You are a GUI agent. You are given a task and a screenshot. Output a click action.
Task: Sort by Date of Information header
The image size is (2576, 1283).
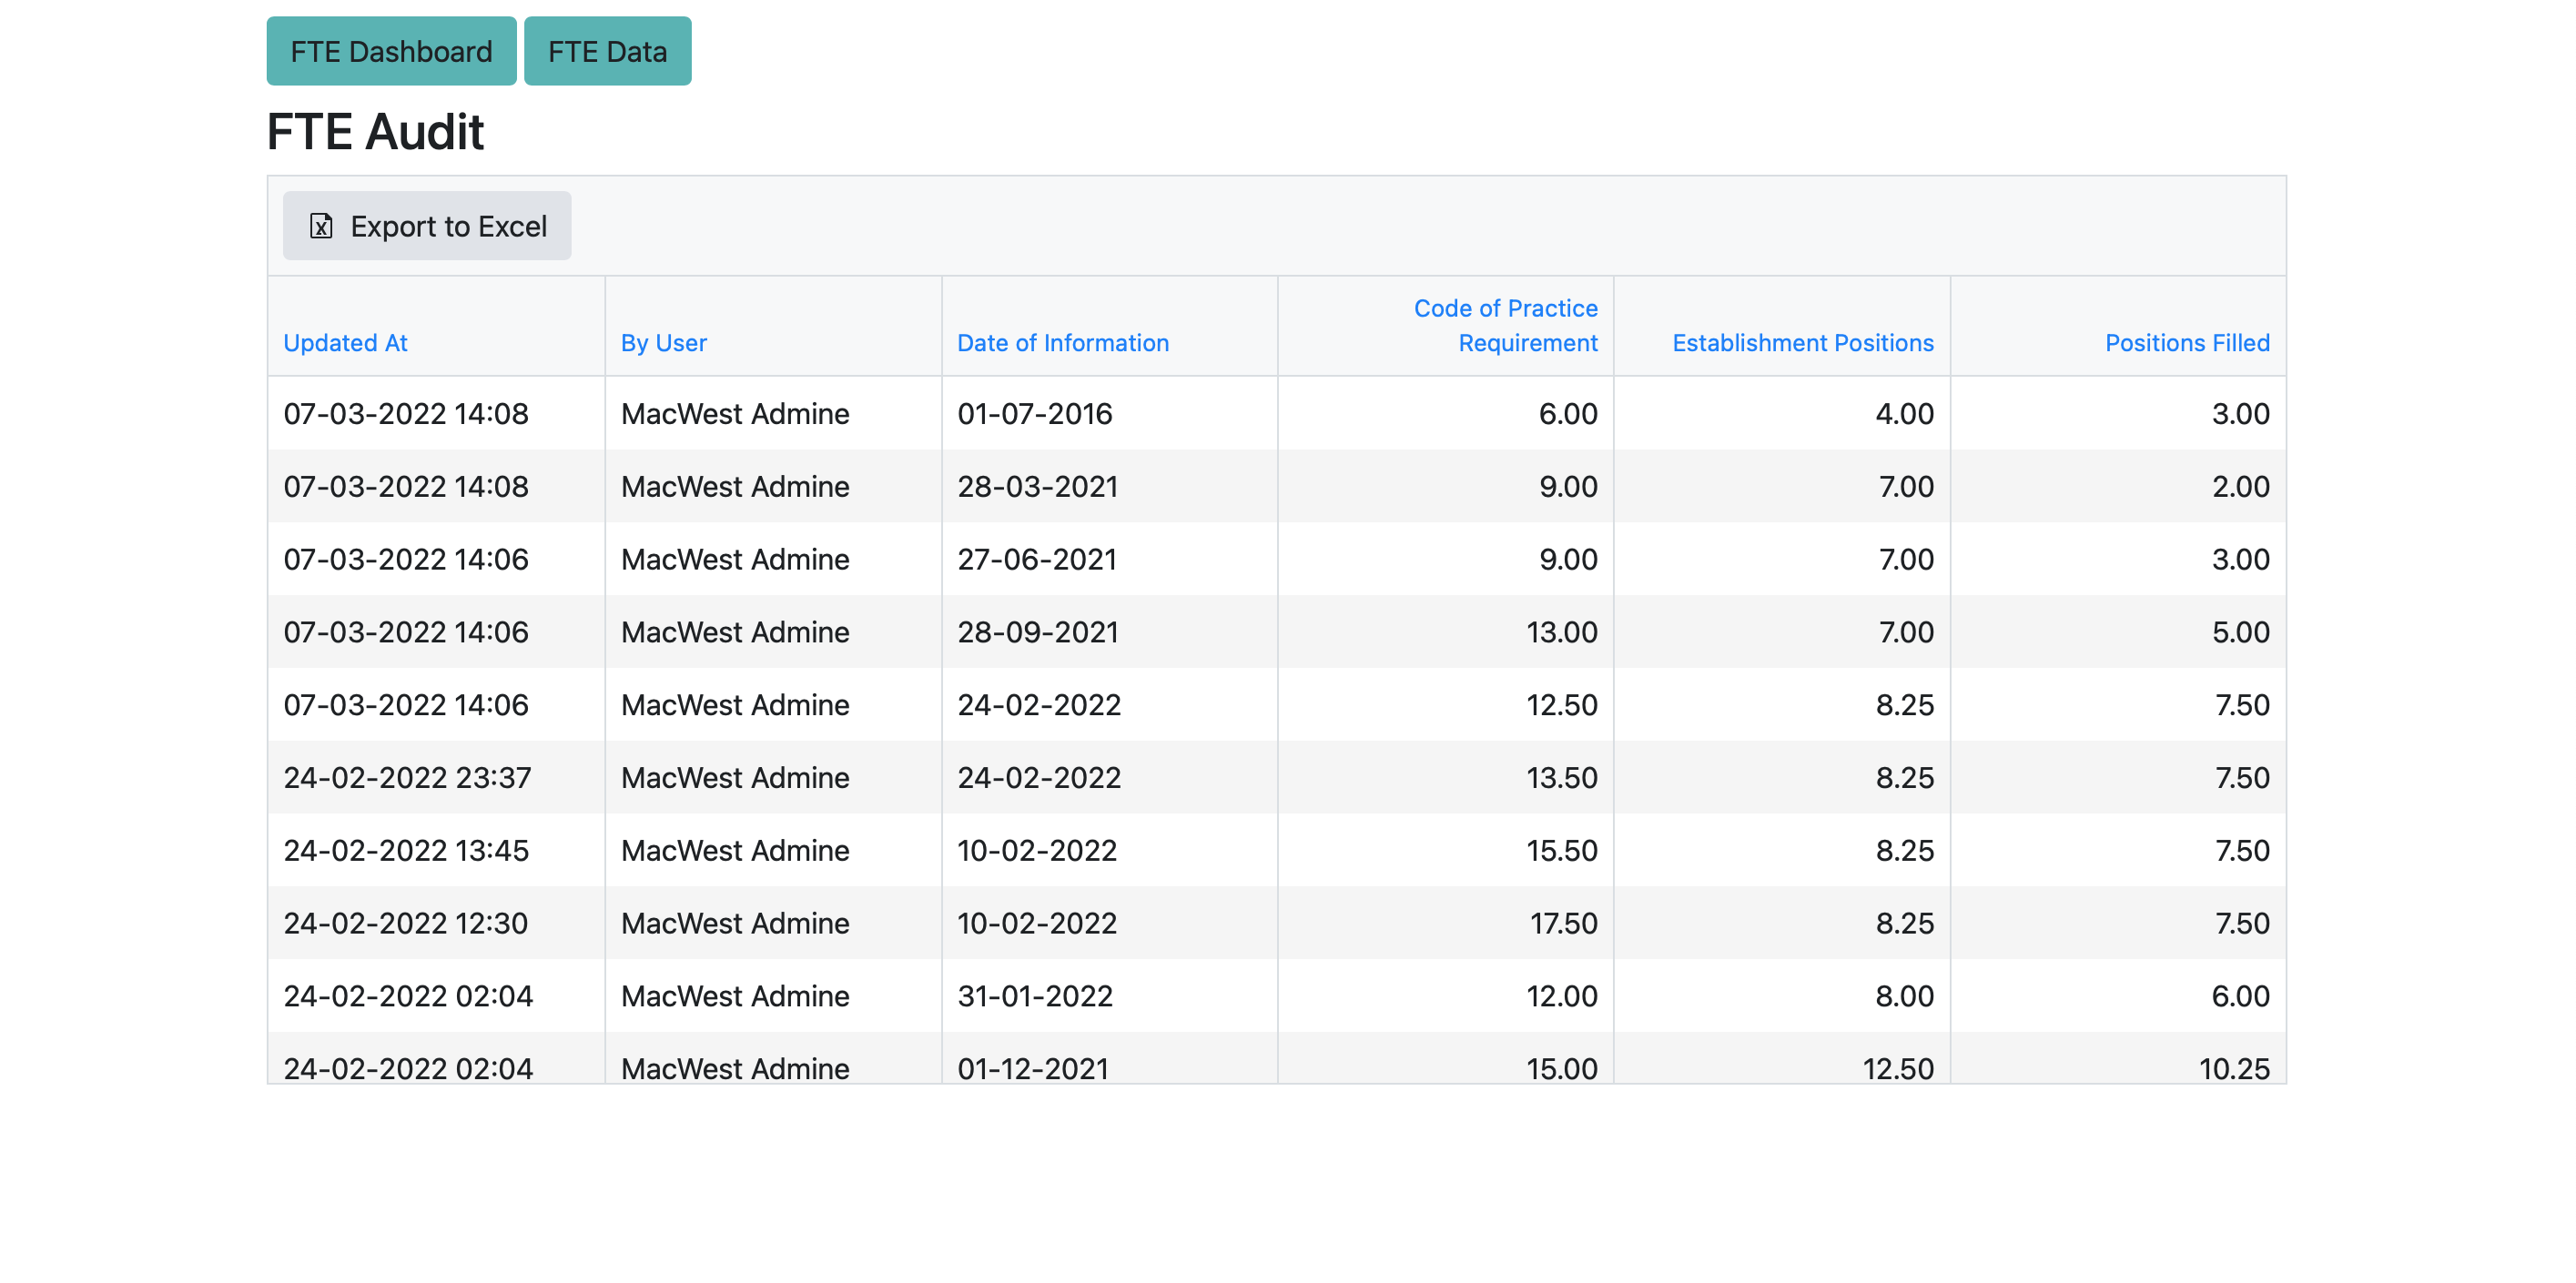pyautogui.click(x=1062, y=343)
